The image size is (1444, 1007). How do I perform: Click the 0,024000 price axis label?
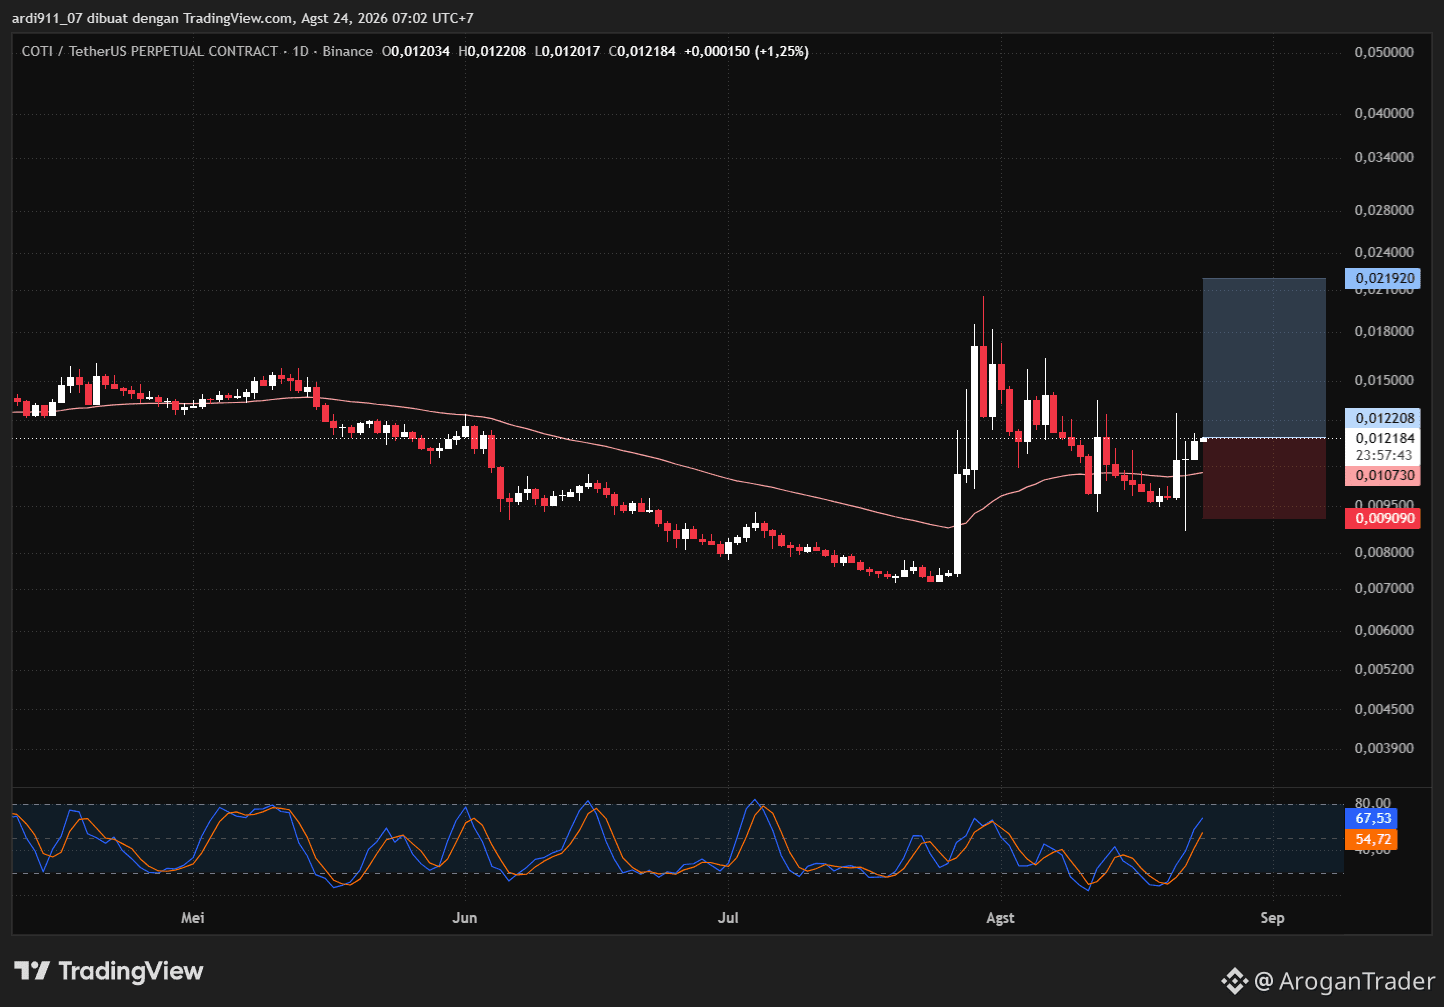pyautogui.click(x=1384, y=253)
